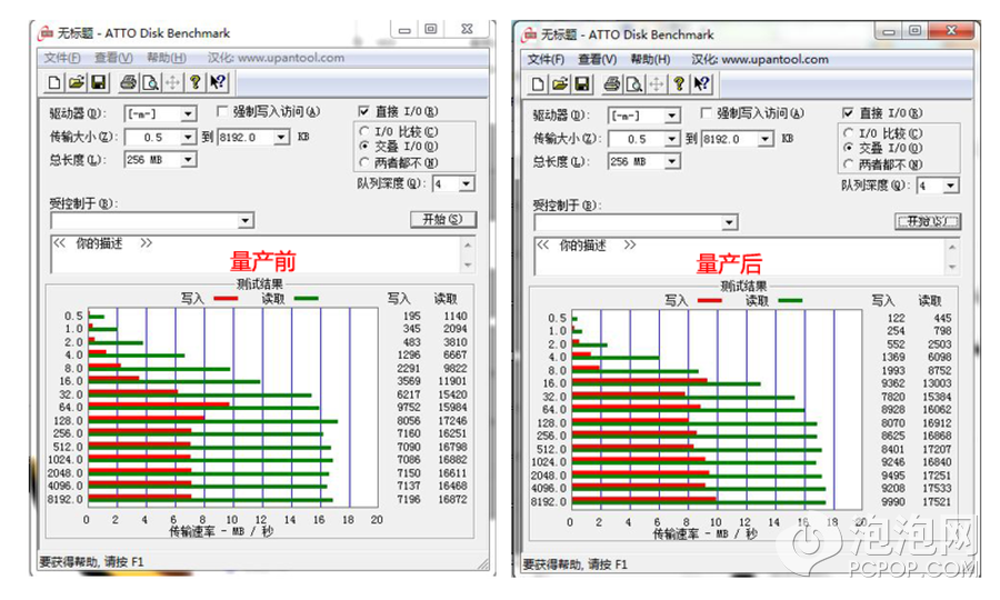The image size is (1000, 600).
Task: Click the Open folder icon in right window
Action: (x=560, y=84)
